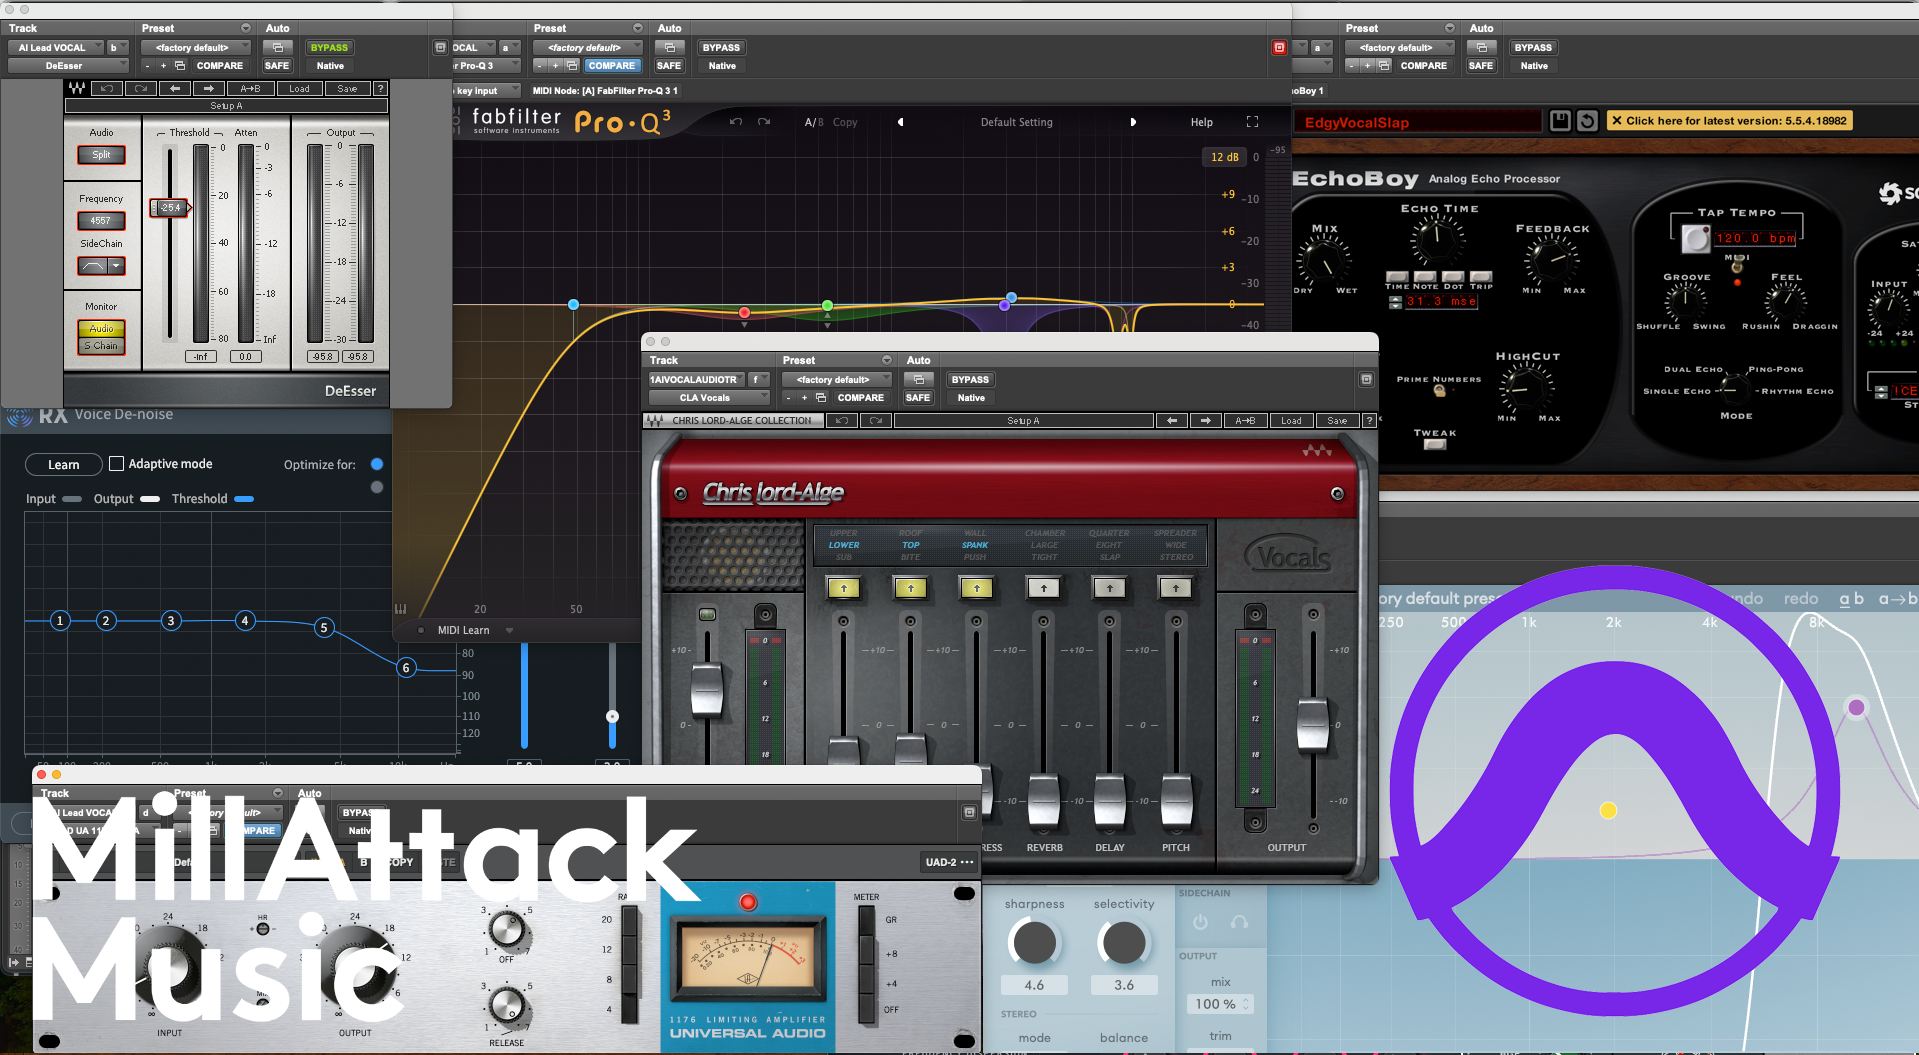Toggle the BYPASS button on DeEsser plugin
This screenshot has height=1055, width=1919.
coord(329,48)
